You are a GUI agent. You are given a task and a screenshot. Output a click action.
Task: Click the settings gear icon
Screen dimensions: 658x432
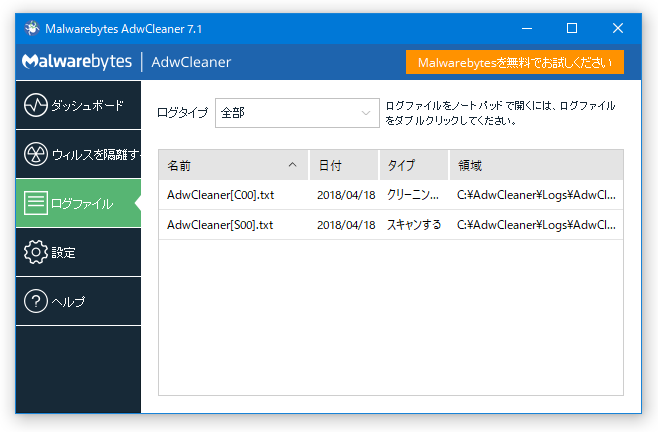[x=36, y=252]
